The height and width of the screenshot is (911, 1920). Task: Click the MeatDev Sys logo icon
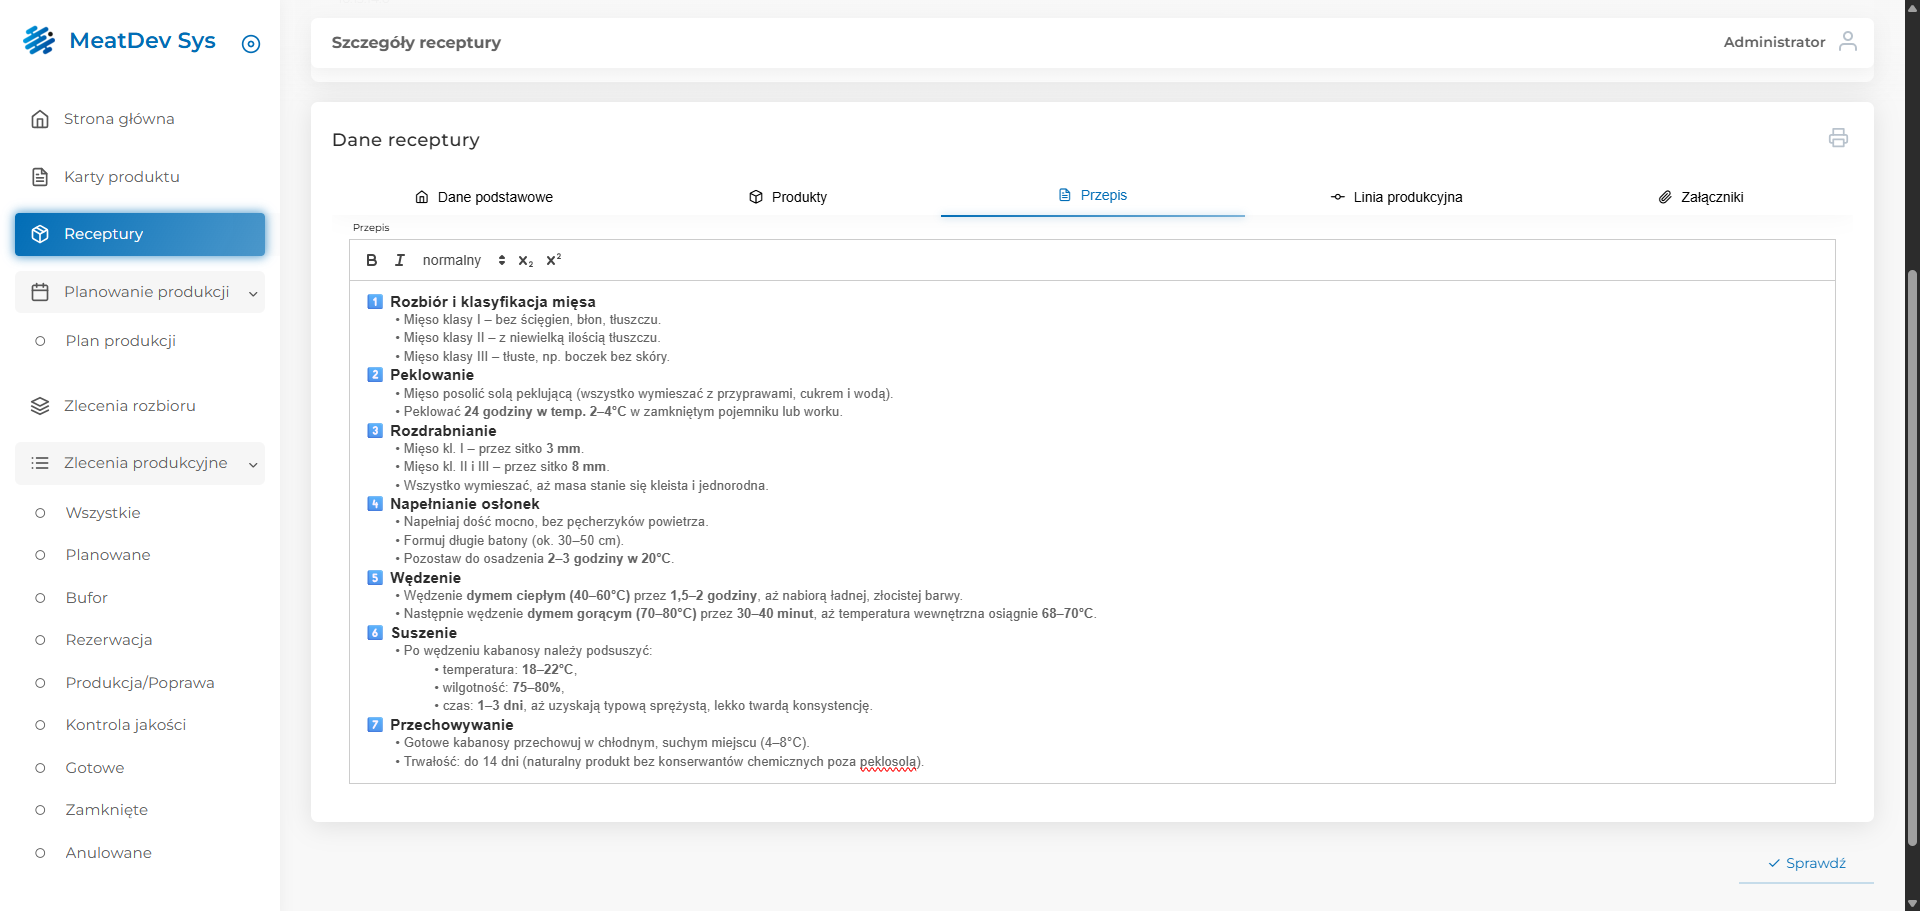pyautogui.click(x=39, y=40)
